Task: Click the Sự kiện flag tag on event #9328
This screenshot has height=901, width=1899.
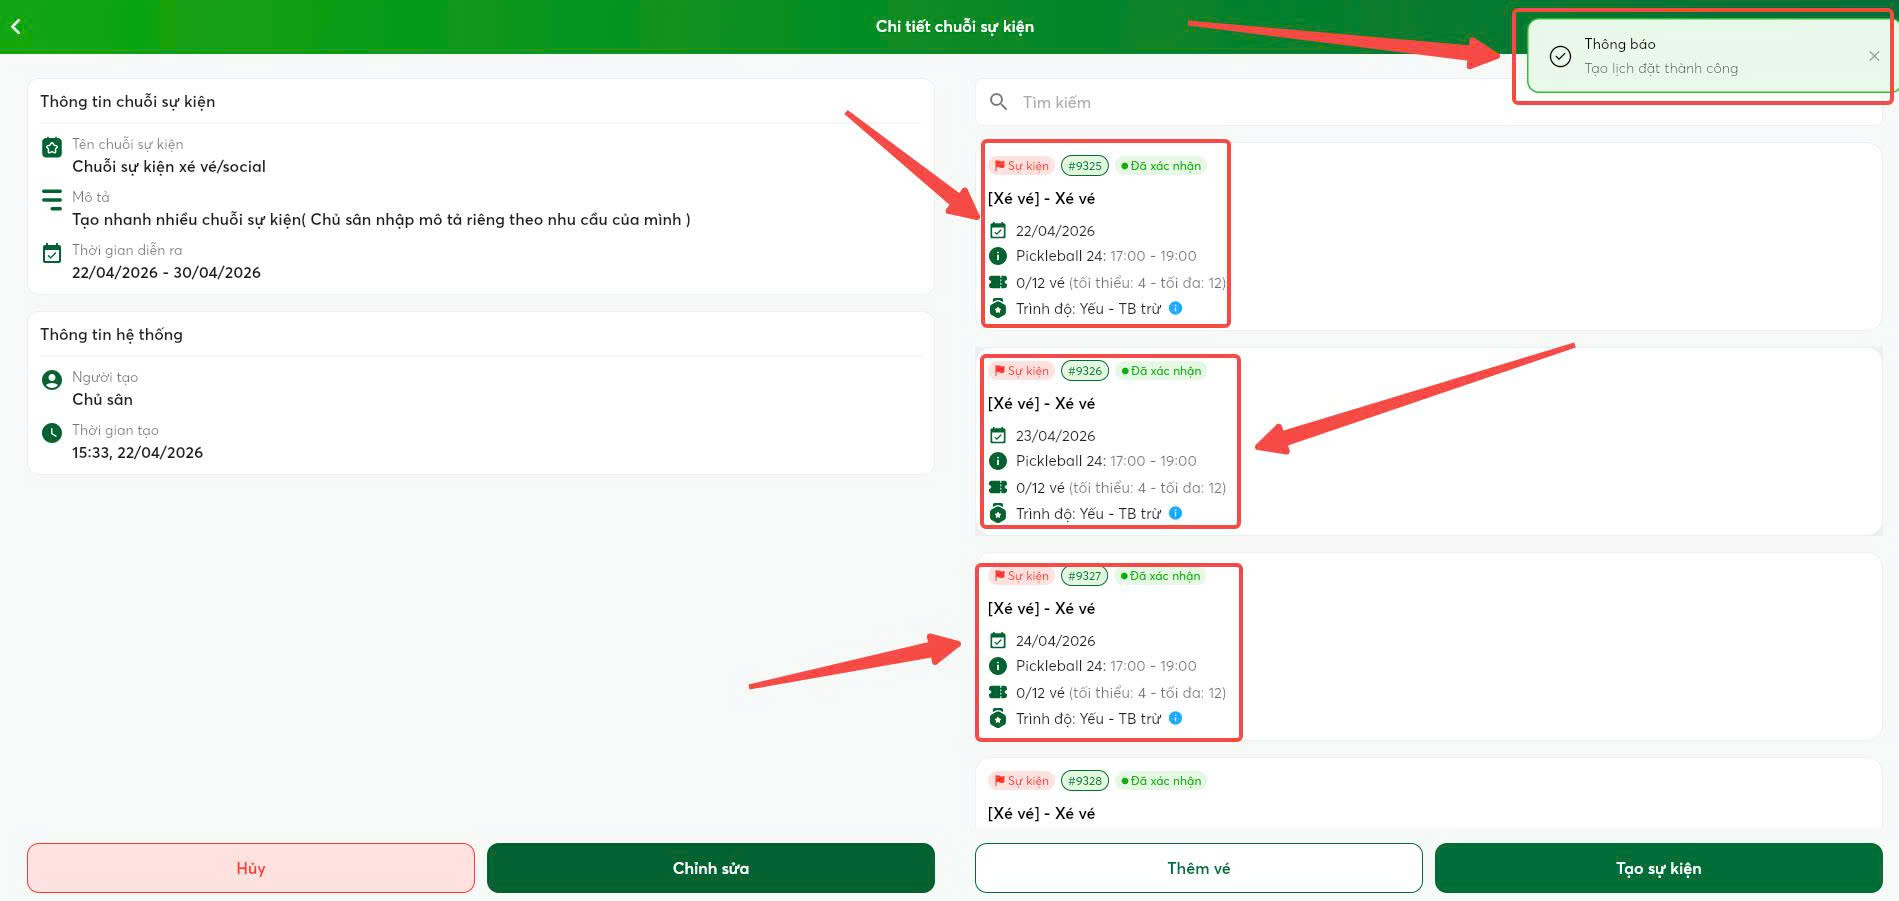Action: pyautogui.click(x=1021, y=781)
